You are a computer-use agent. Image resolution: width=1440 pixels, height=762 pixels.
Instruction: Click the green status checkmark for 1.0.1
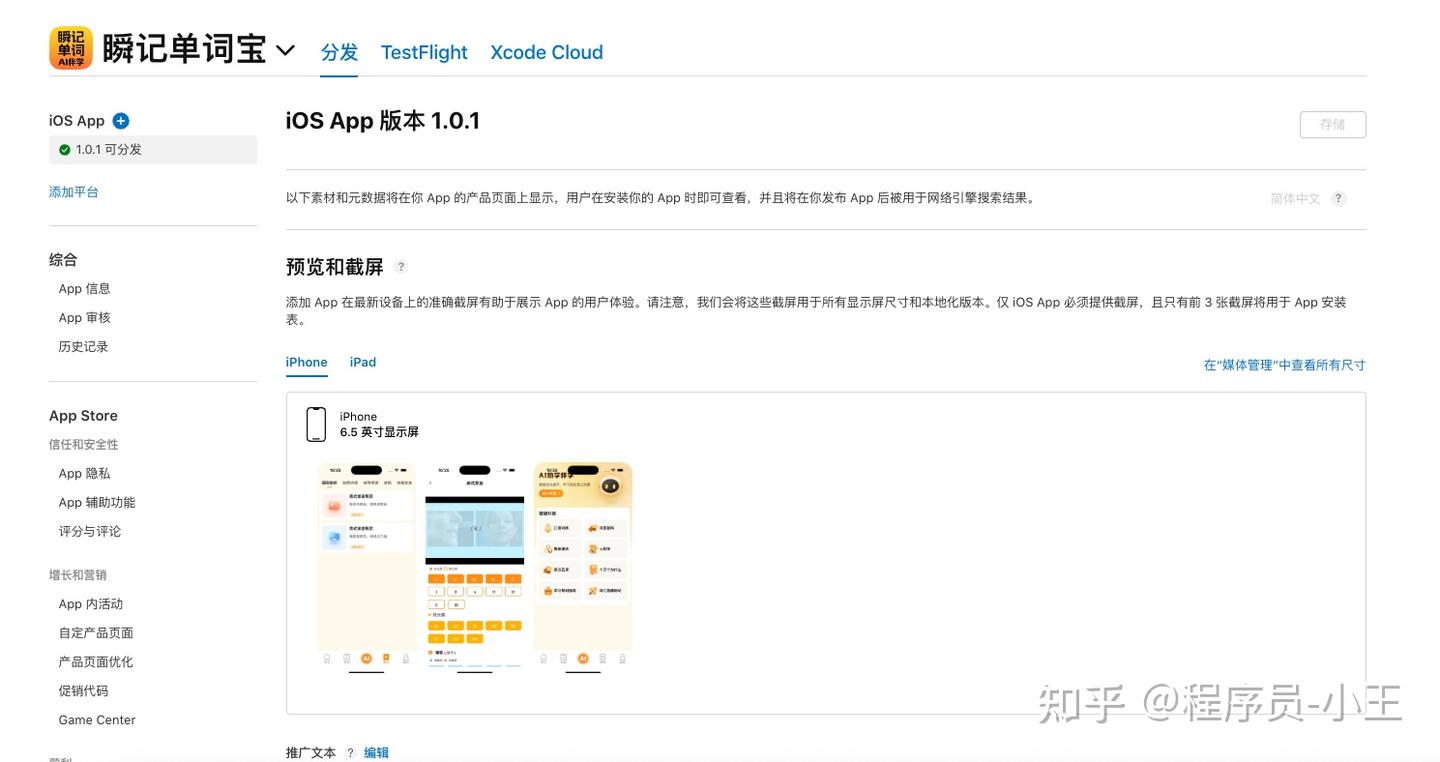(65, 150)
